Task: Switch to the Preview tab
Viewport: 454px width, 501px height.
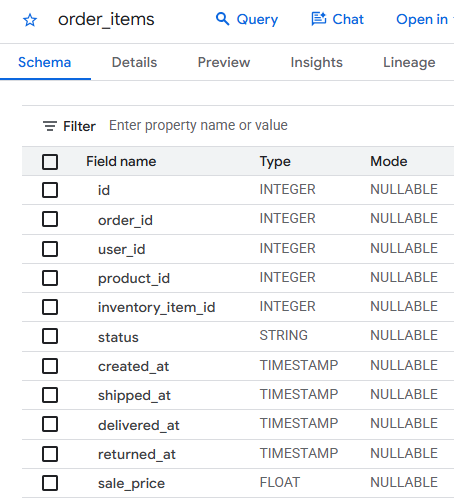Action: 224,62
